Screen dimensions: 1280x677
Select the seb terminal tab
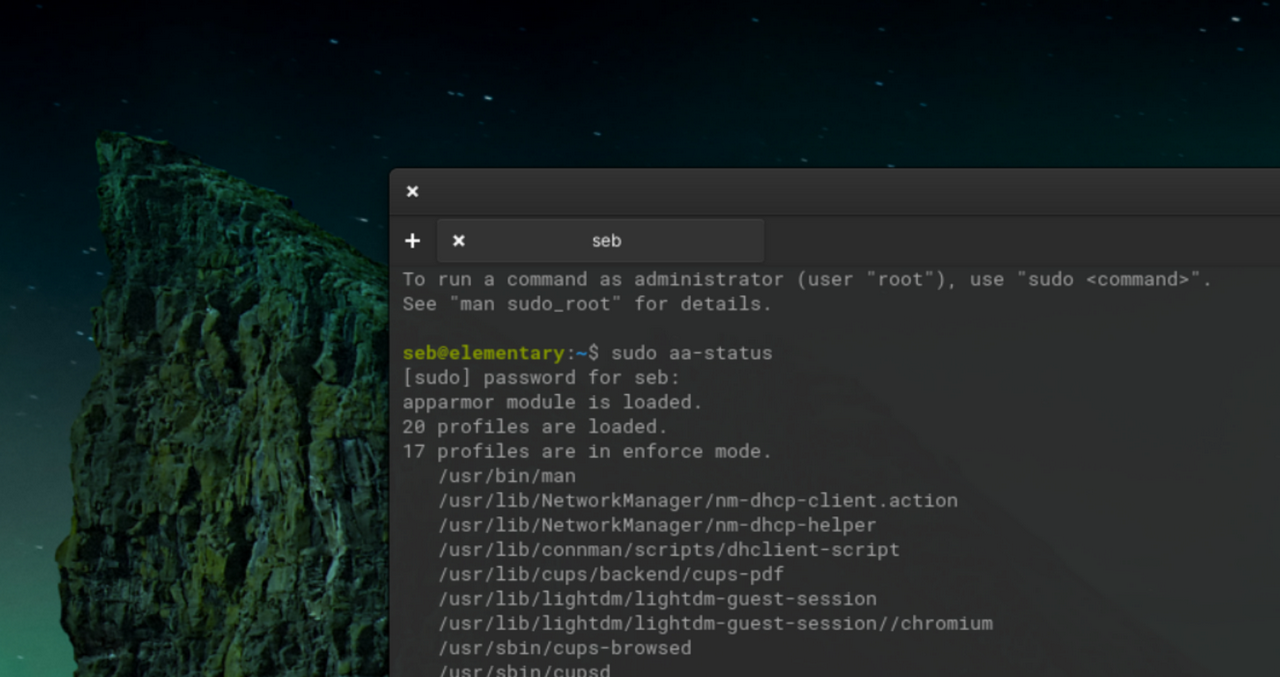click(x=606, y=241)
